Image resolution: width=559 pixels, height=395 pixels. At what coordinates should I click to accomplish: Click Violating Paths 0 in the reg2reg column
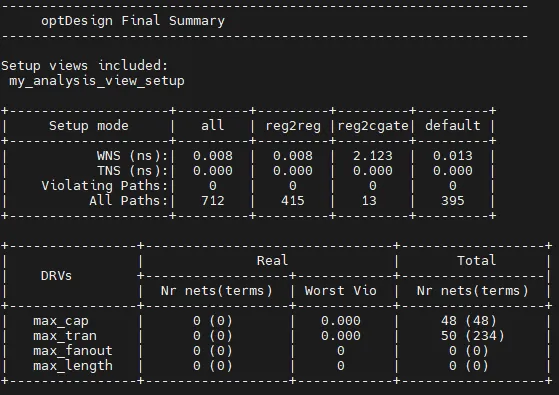[x=293, y=186]
